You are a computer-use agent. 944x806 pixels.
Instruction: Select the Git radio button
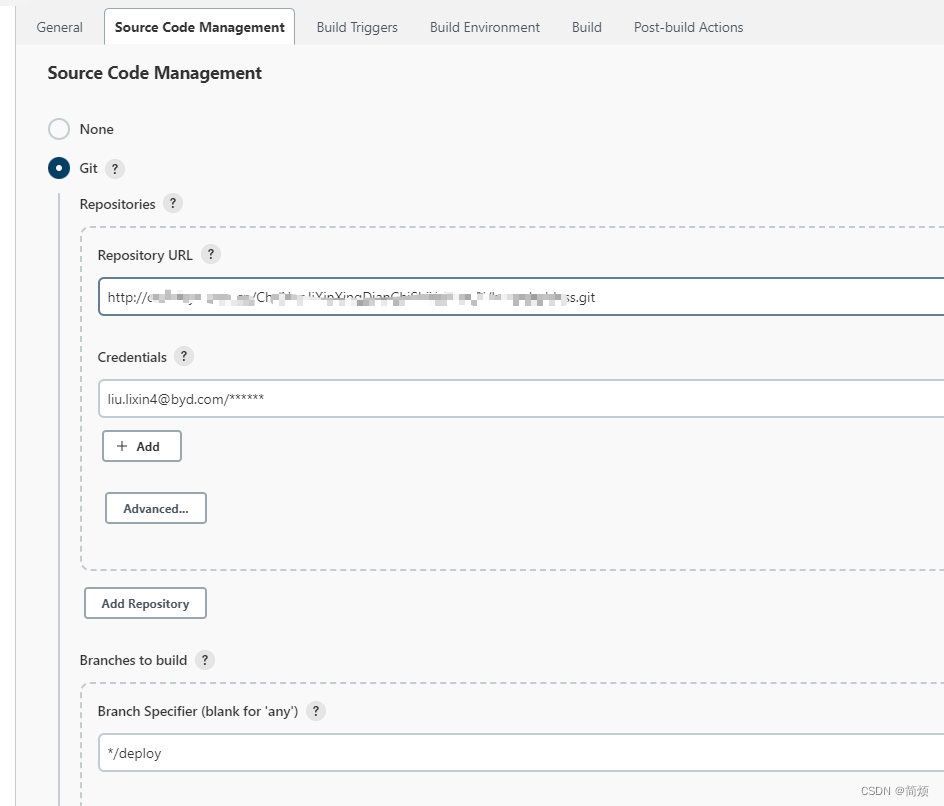click(59, 168)
